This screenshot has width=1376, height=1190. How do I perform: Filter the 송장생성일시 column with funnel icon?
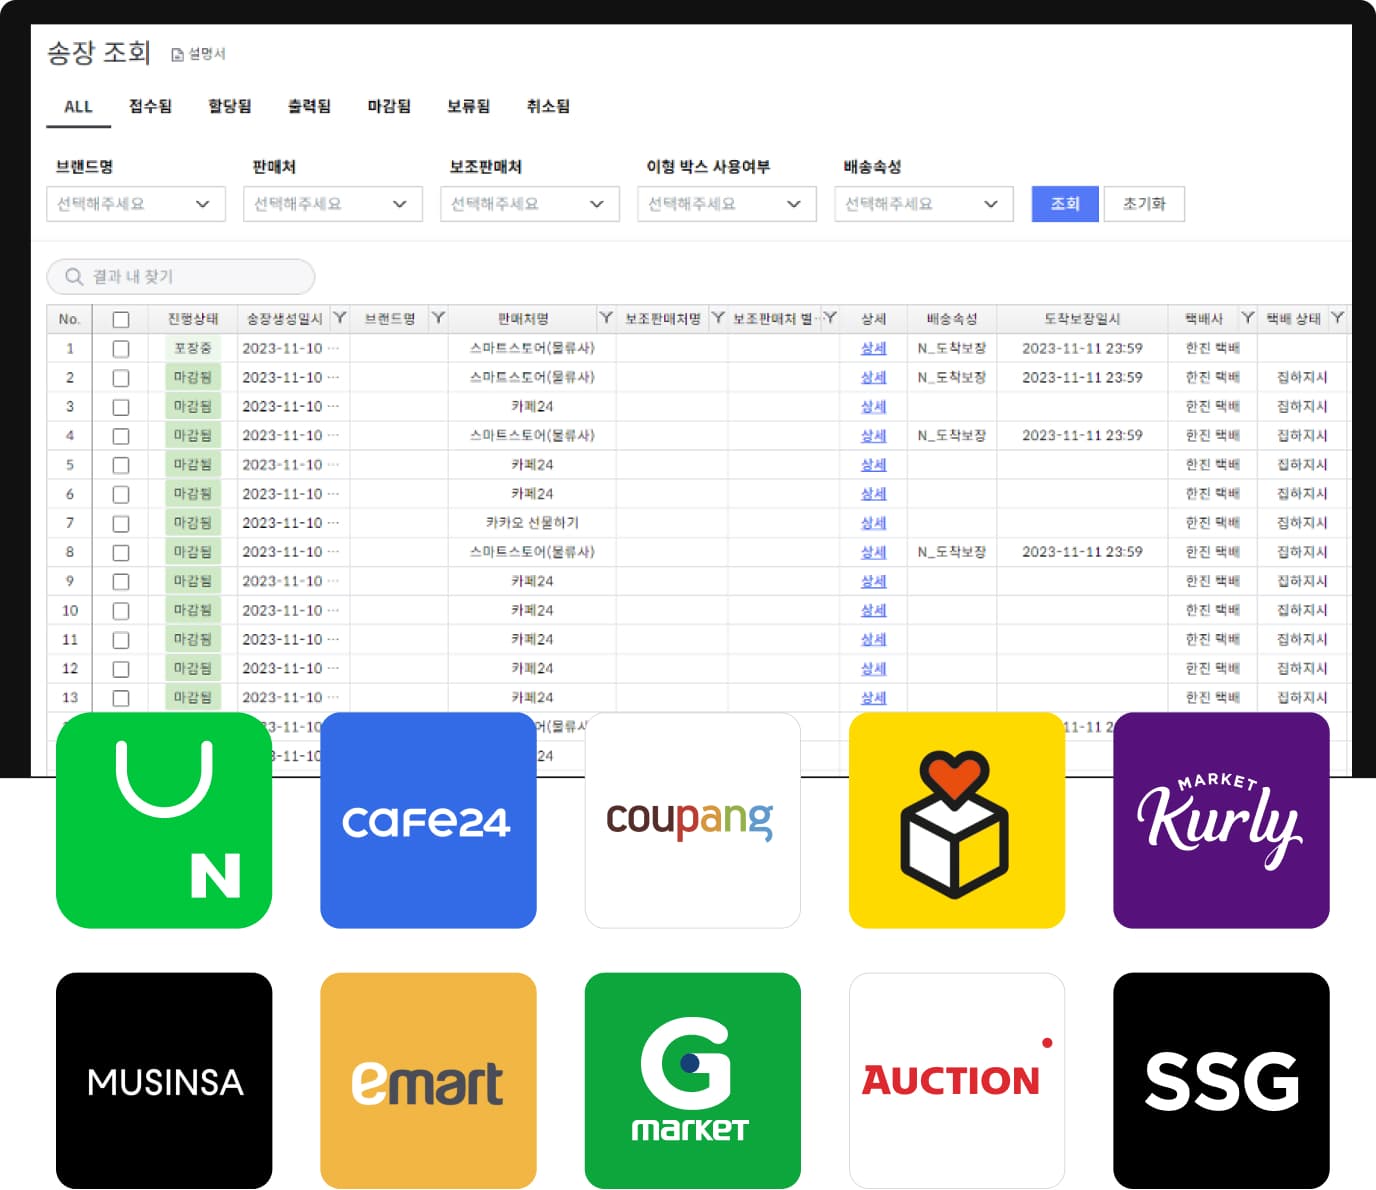click(340, 318)
